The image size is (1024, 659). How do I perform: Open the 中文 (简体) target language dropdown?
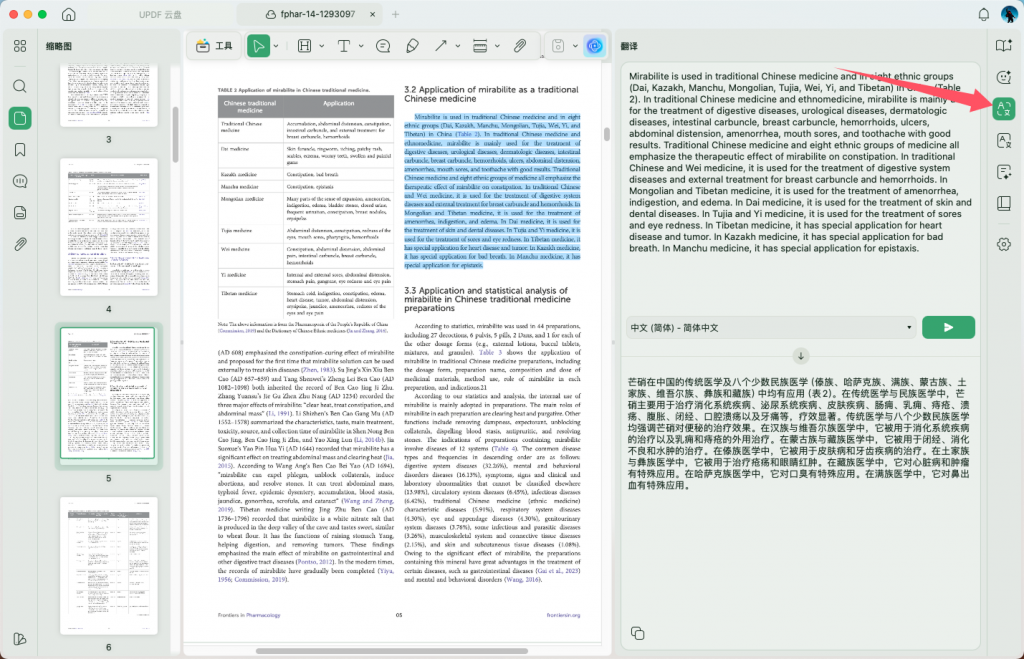tap(771, 327)
